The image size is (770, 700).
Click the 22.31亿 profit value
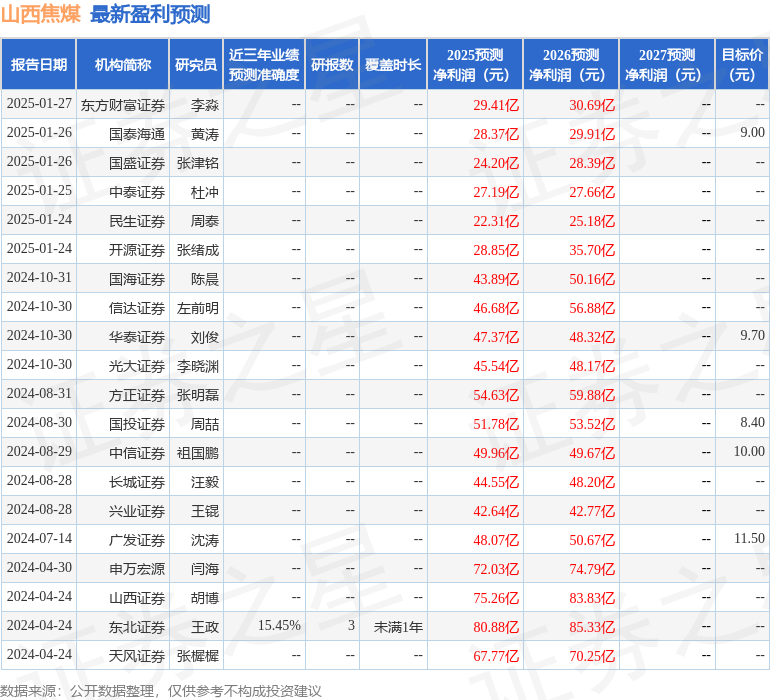pos(496,221)
